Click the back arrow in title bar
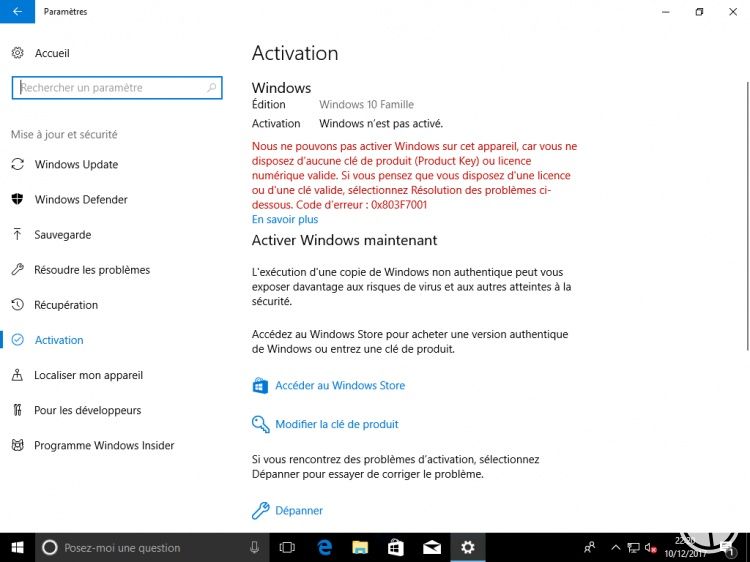The height and width of the screenshot is (562, 750). [17, 12]
